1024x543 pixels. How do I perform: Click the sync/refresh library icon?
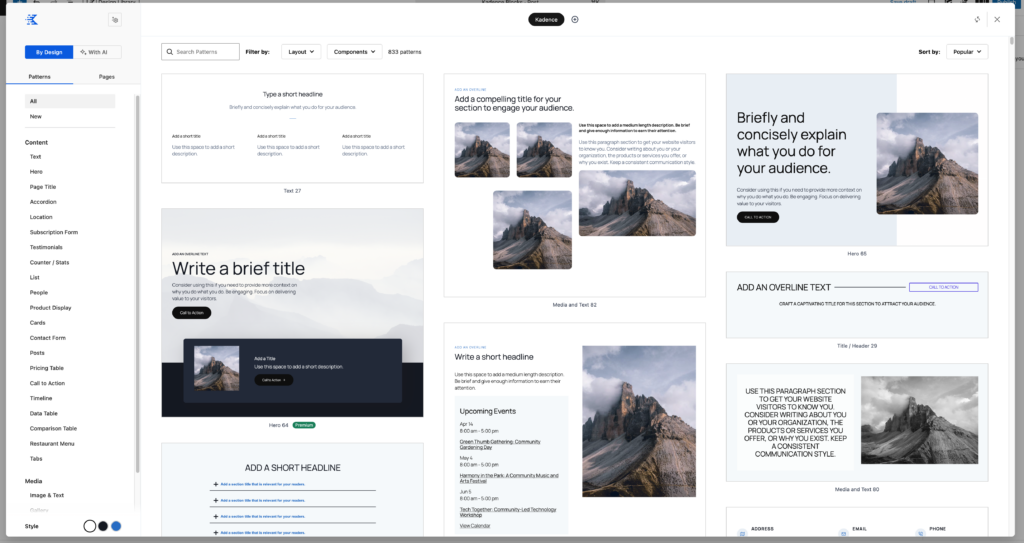[977, 20]
